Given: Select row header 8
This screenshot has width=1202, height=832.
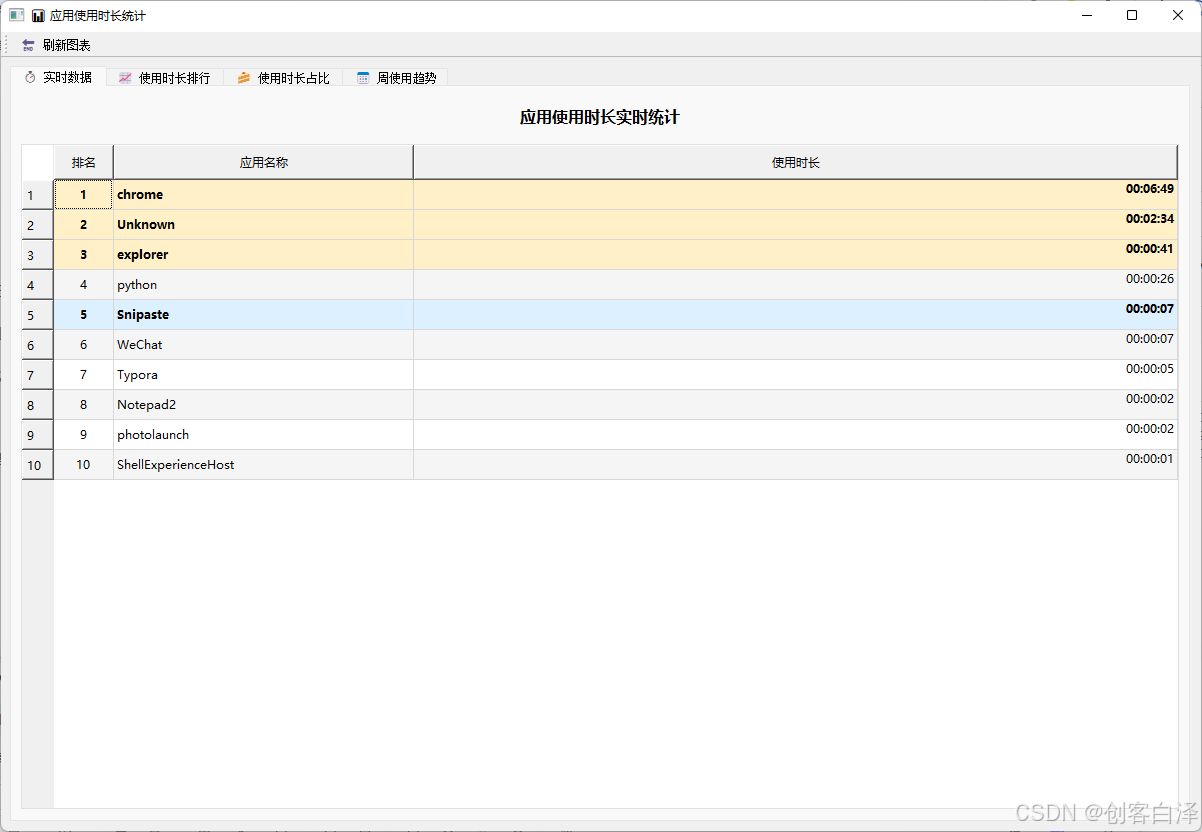Looking at the screenshot, I should (x=38, y=405).
